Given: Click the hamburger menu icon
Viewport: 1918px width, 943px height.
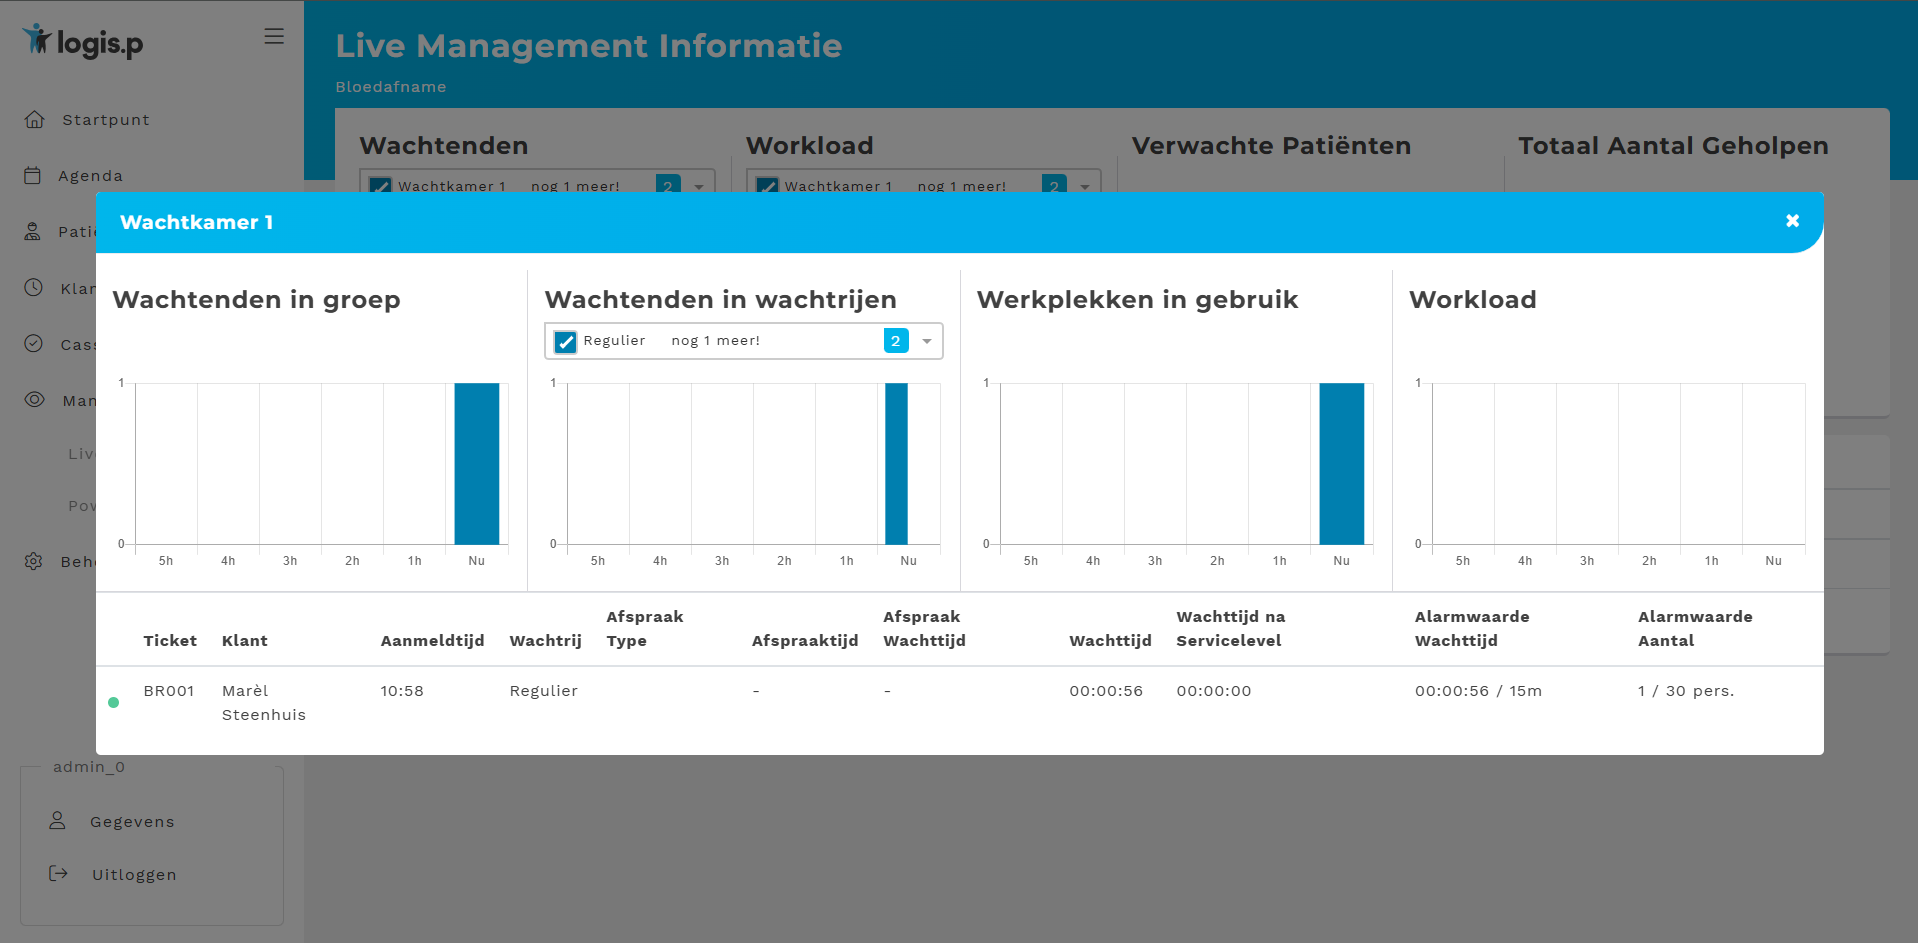Looking at the screenshot, I should tap(274, 37).
